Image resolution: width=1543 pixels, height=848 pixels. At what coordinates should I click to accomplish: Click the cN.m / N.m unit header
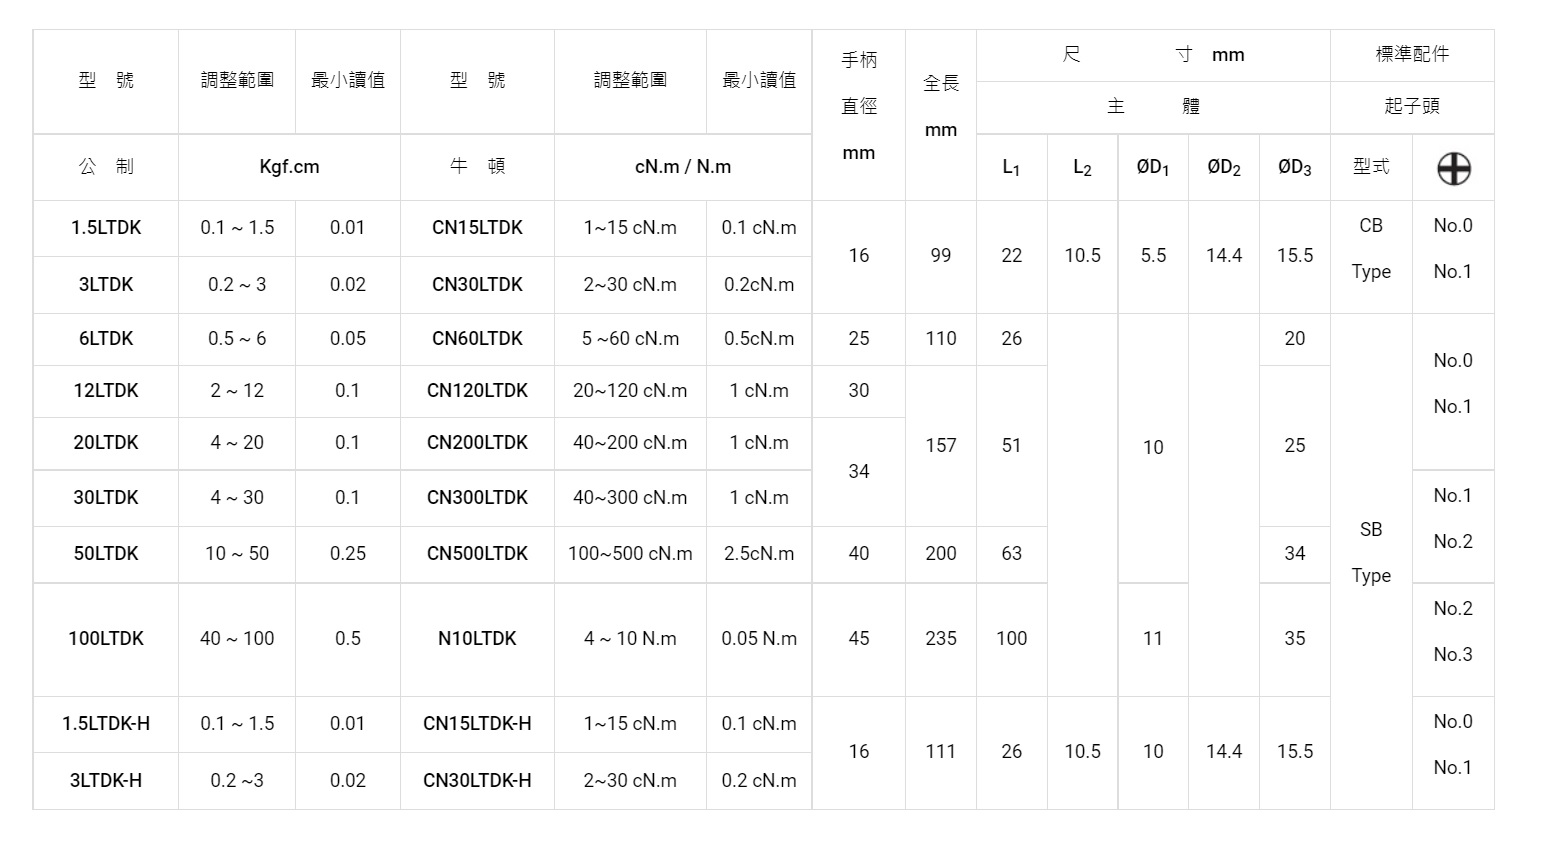(x=682, y=167)
